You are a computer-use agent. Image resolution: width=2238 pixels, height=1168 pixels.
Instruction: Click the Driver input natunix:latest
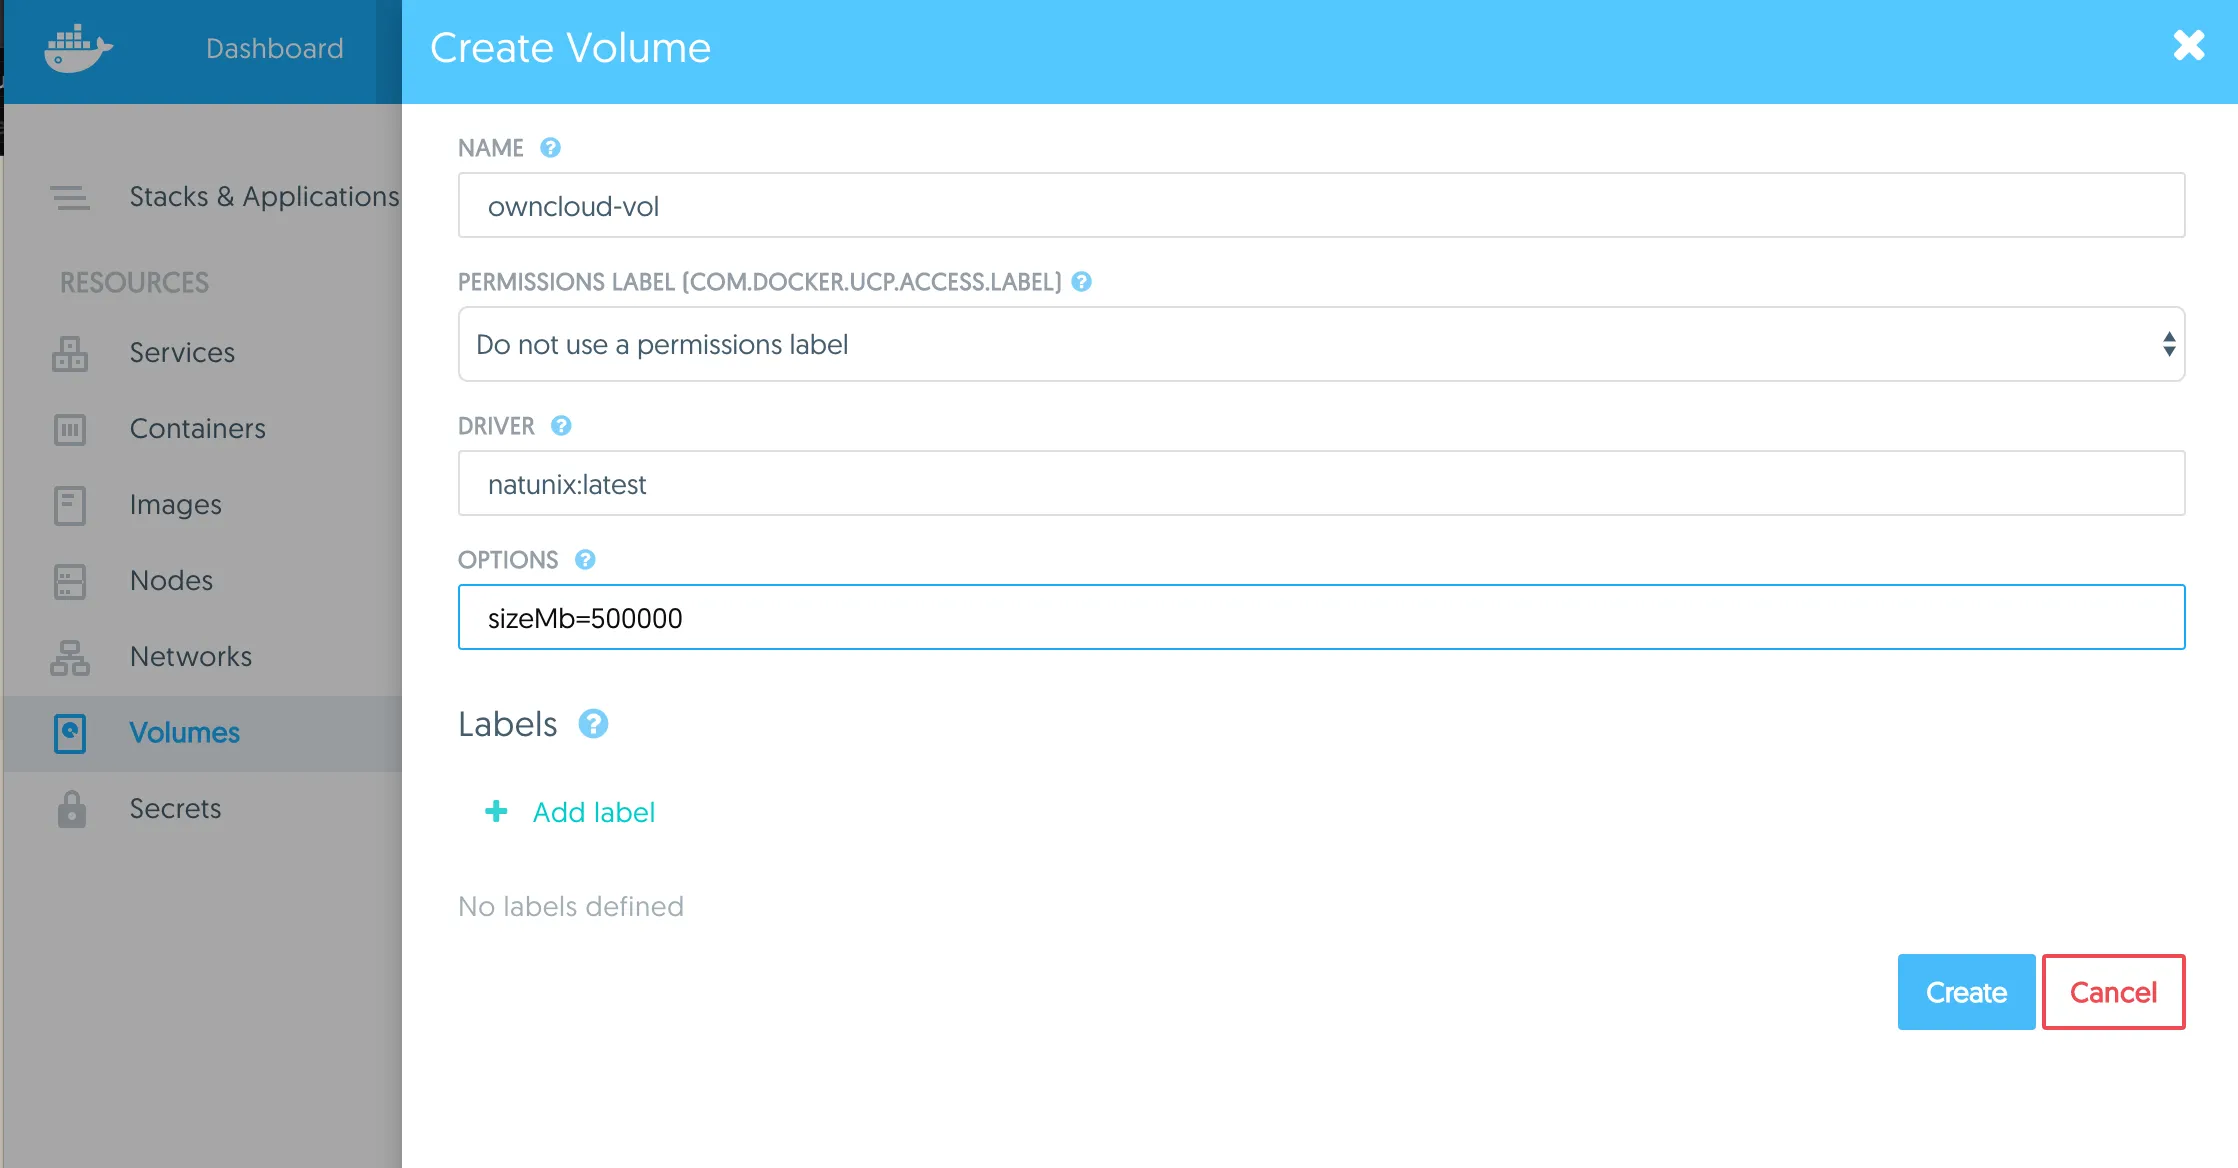pyautogui.click(x=1321, y=483)
